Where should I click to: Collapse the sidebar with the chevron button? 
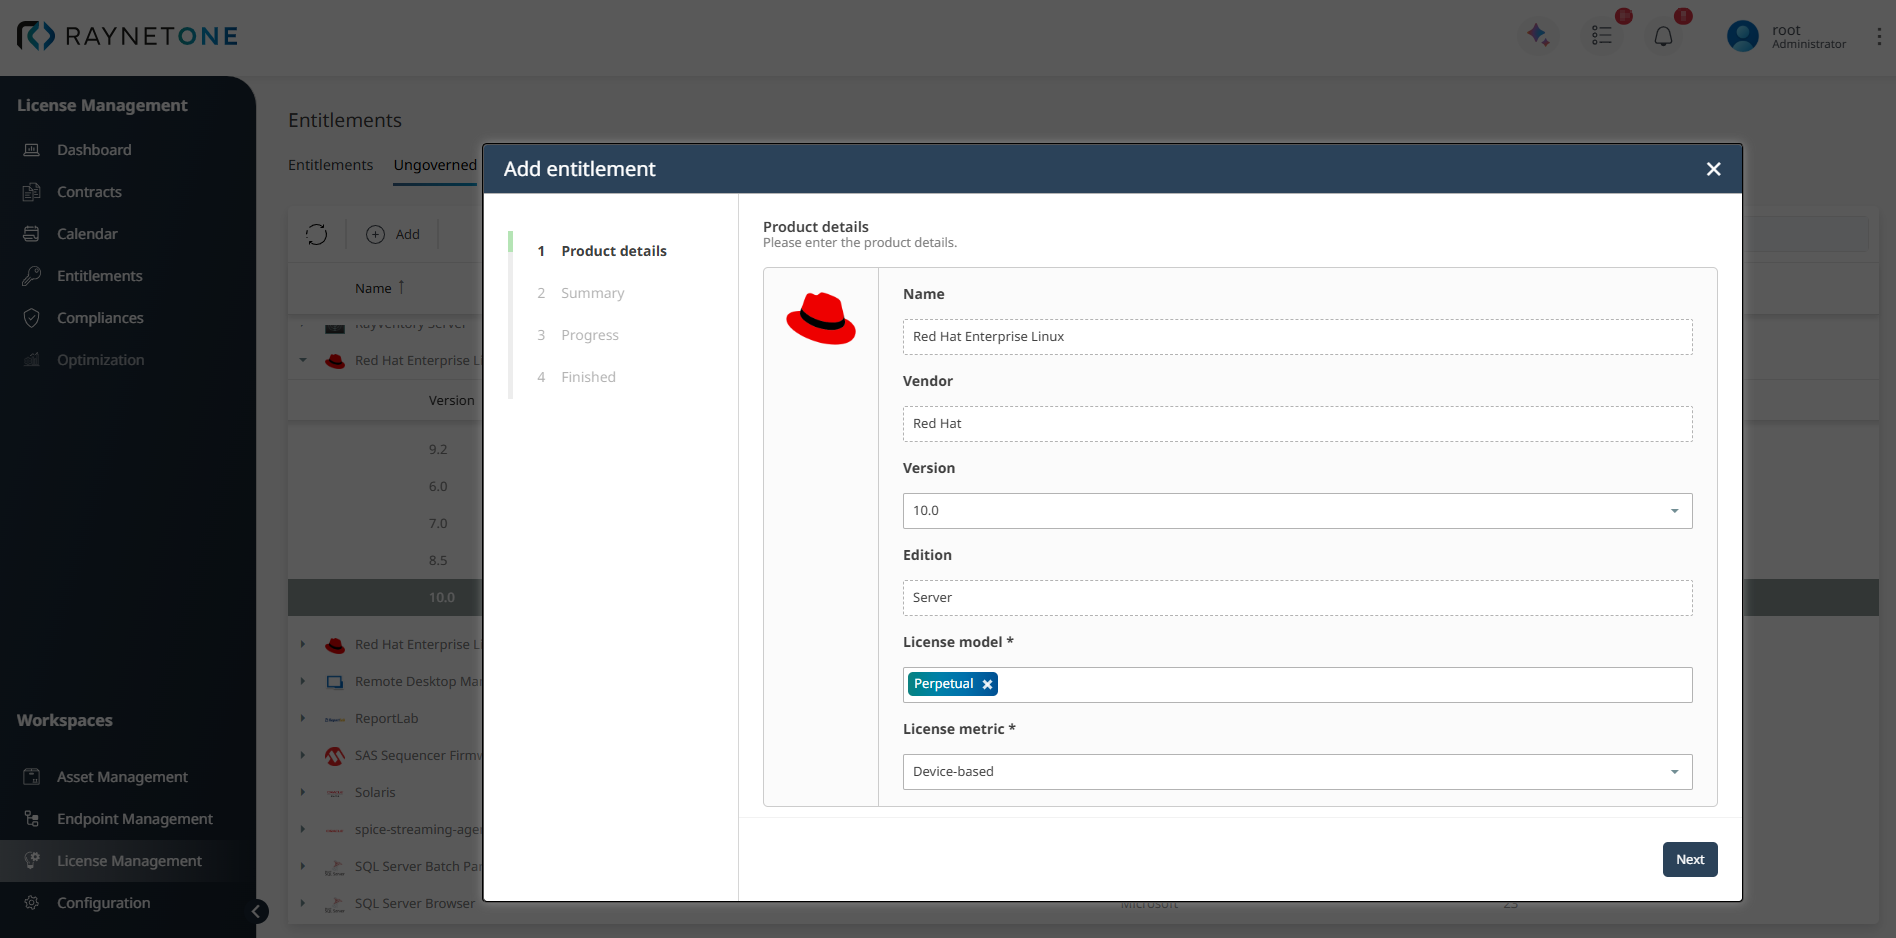point(257,911)
